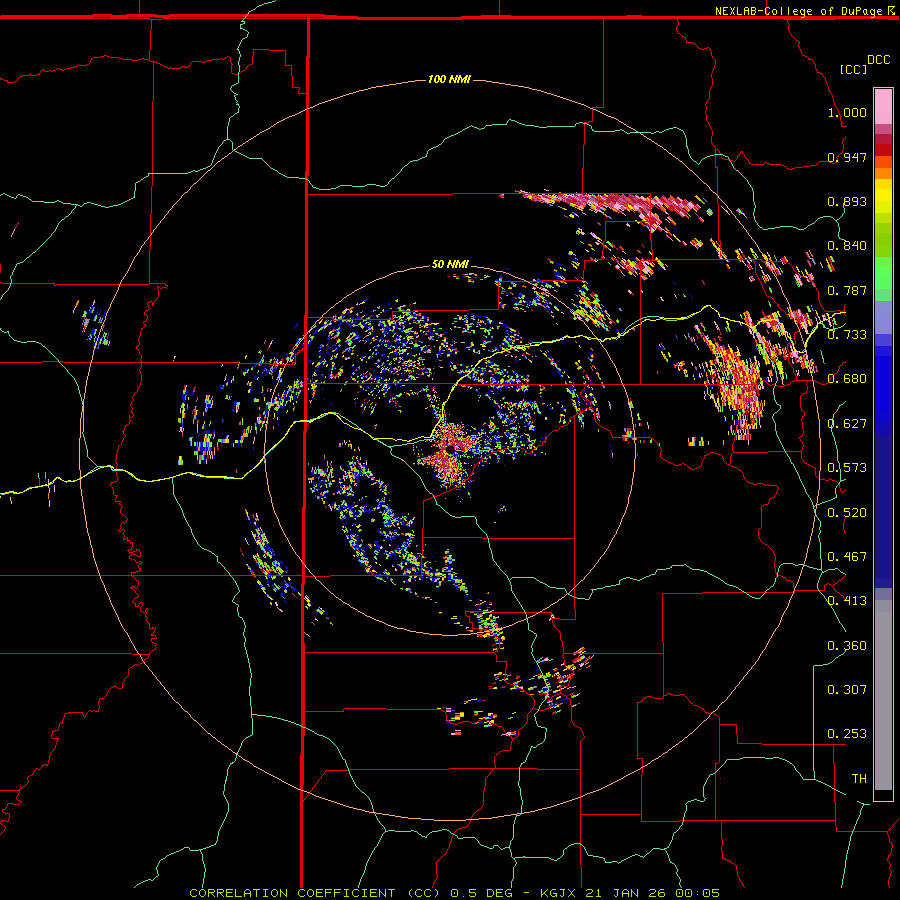Select the 0.893 color scale value
The height and width of the screenshot is (900, 900).
click(847, 201)
